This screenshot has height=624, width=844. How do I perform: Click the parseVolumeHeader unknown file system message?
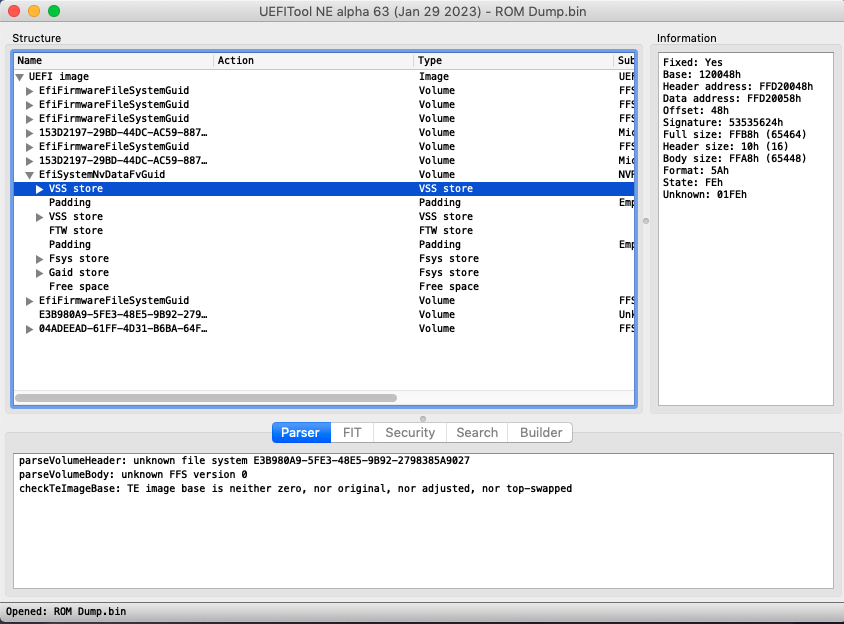click(244, 461)
